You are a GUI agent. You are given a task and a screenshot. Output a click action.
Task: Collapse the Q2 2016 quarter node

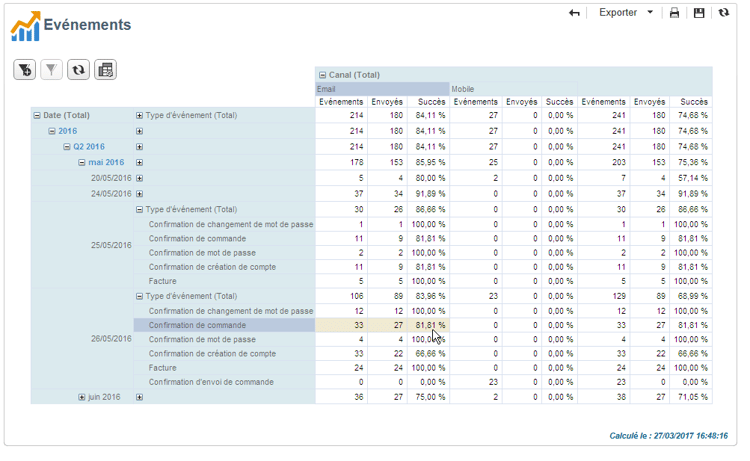(x=67, y=147)
